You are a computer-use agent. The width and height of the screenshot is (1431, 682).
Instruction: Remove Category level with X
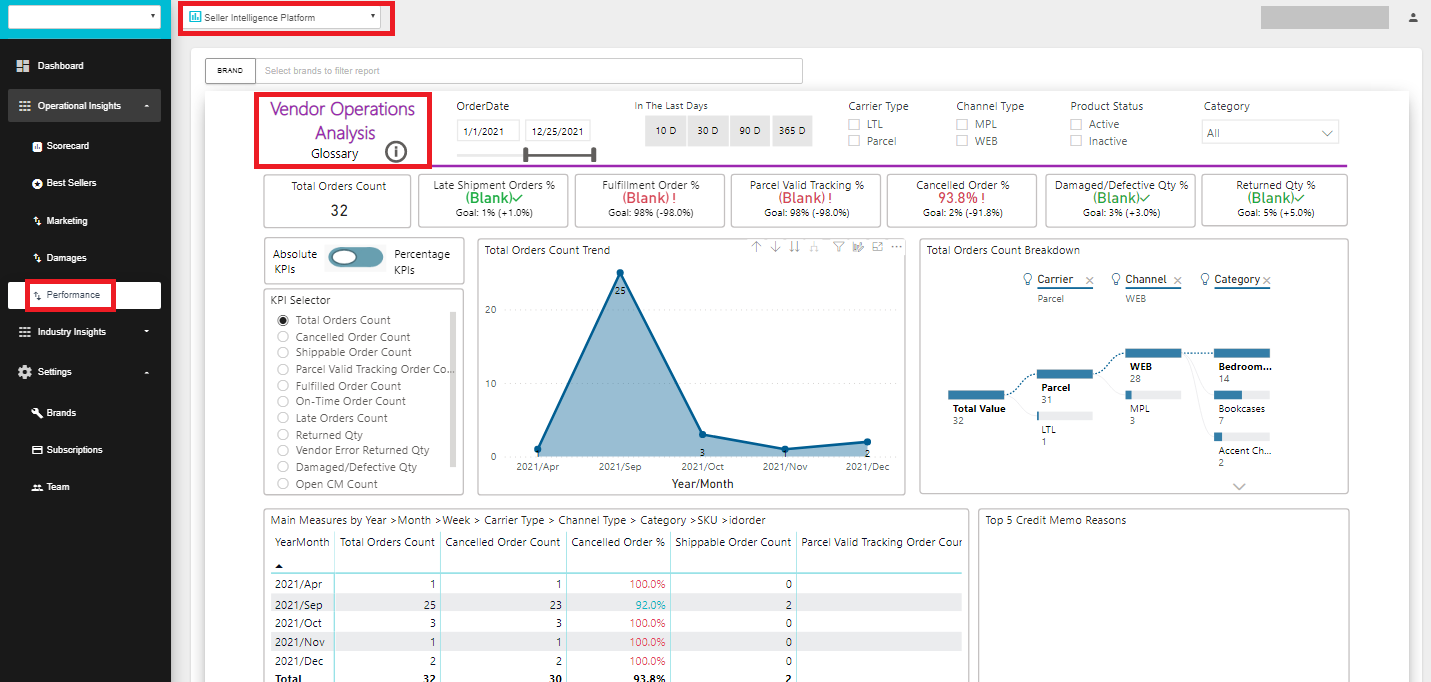(1266, 280)
